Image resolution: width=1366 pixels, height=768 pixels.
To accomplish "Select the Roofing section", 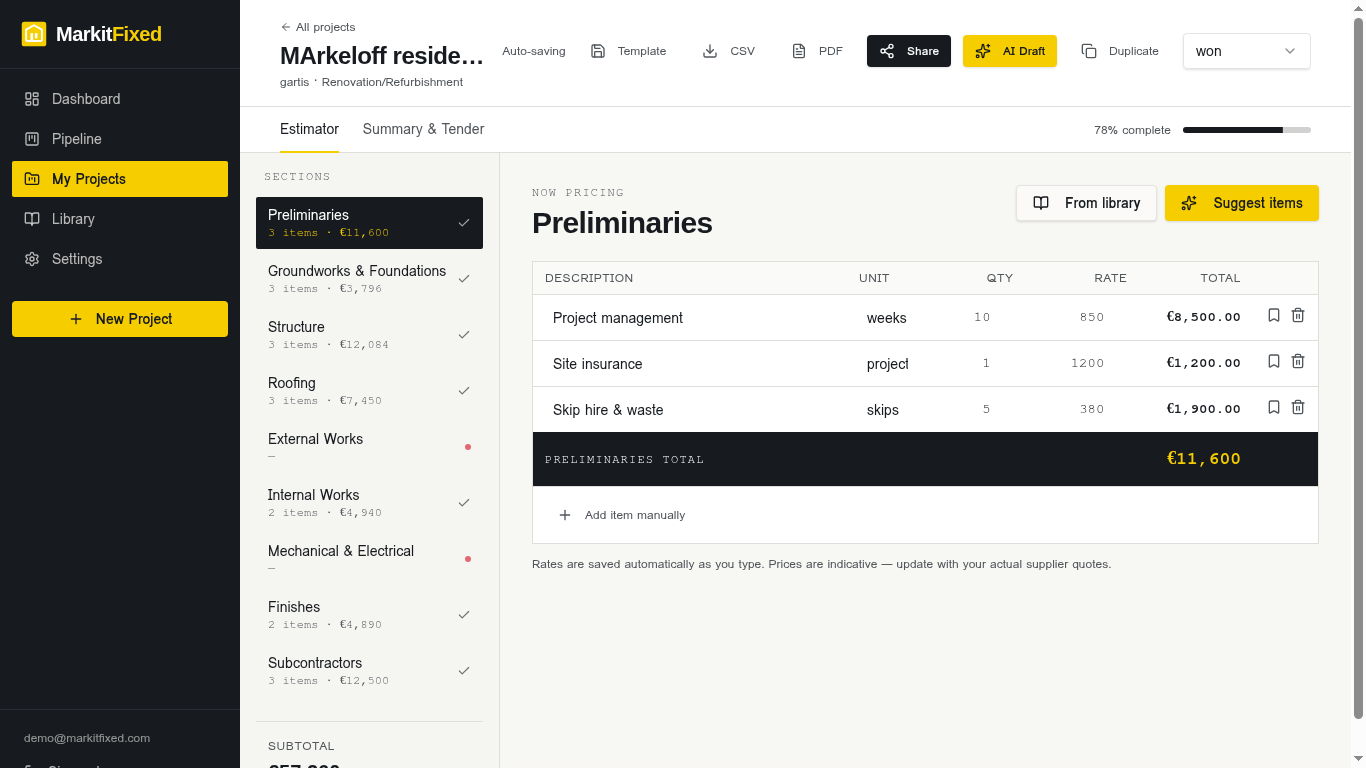I will (369, 391).
